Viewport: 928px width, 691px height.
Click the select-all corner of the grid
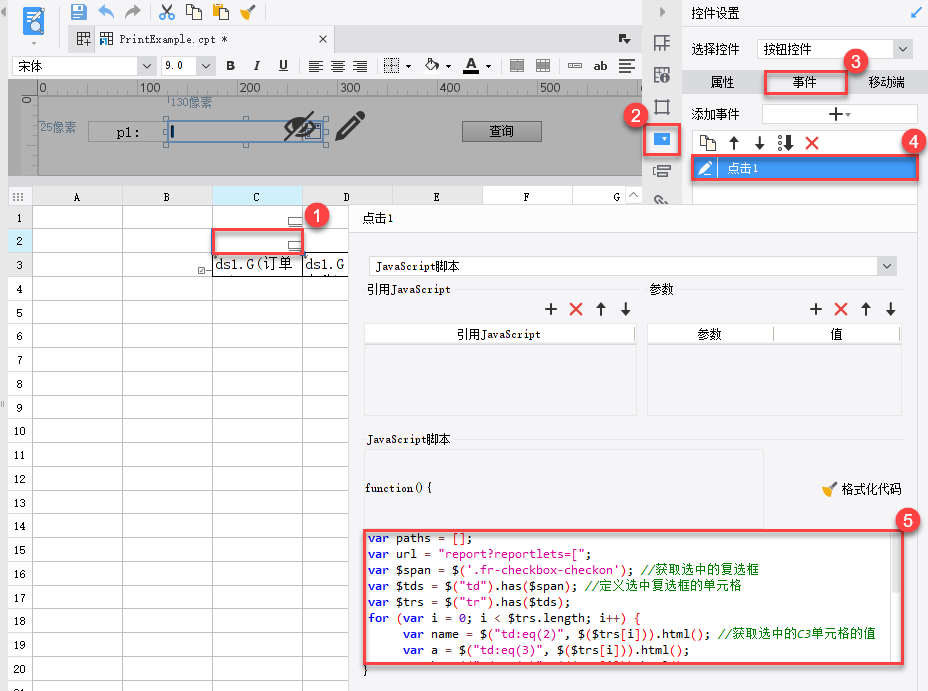18,197
